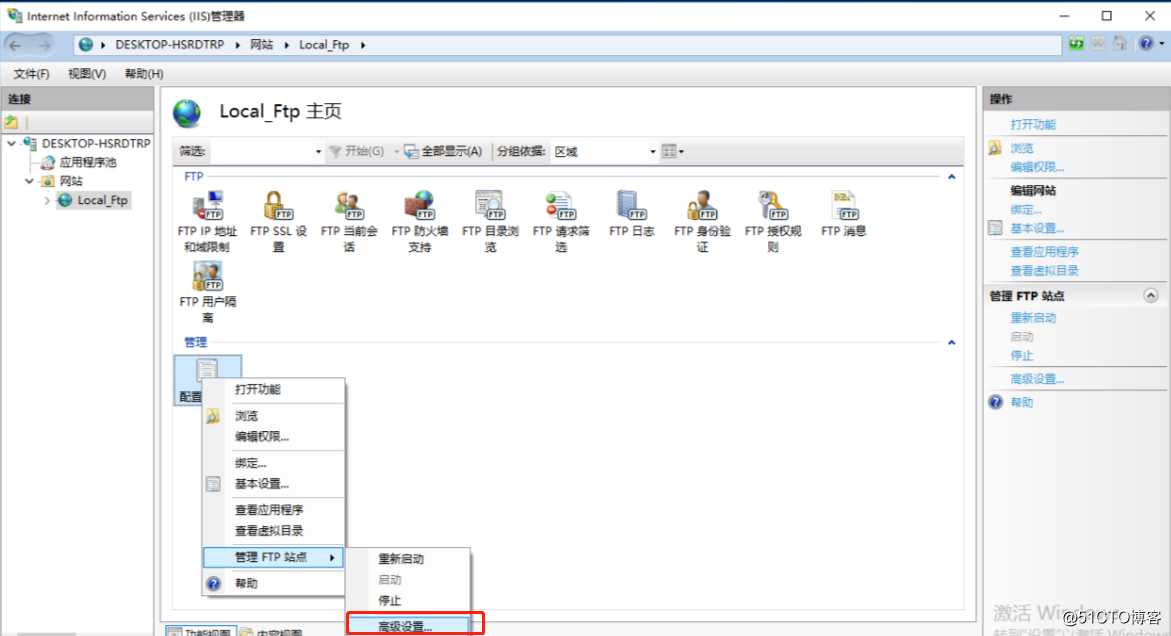Click the Local_Ftp 主页 globe icon
Image resolution: width=1171 pixels, height=636 pixels.
[187, 113]
